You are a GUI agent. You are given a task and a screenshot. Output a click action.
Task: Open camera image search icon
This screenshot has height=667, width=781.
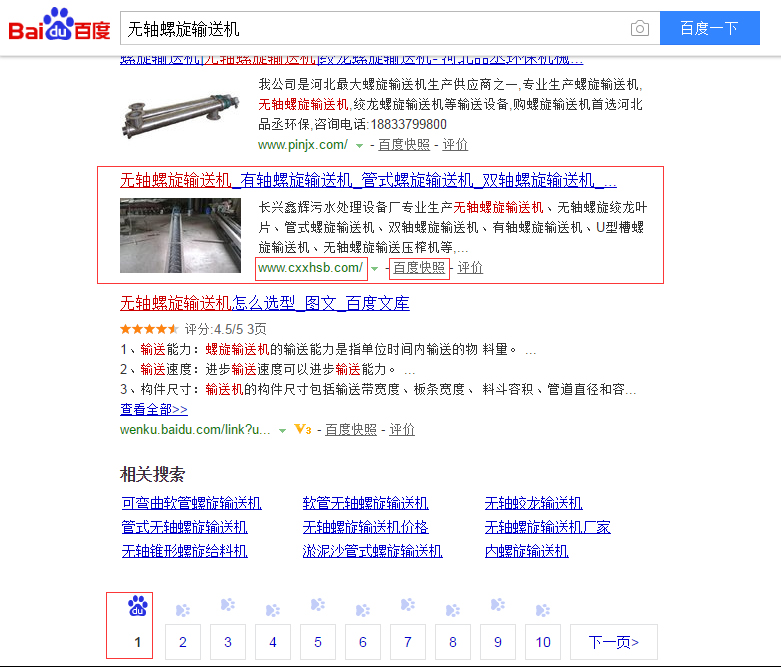(640, 28)
